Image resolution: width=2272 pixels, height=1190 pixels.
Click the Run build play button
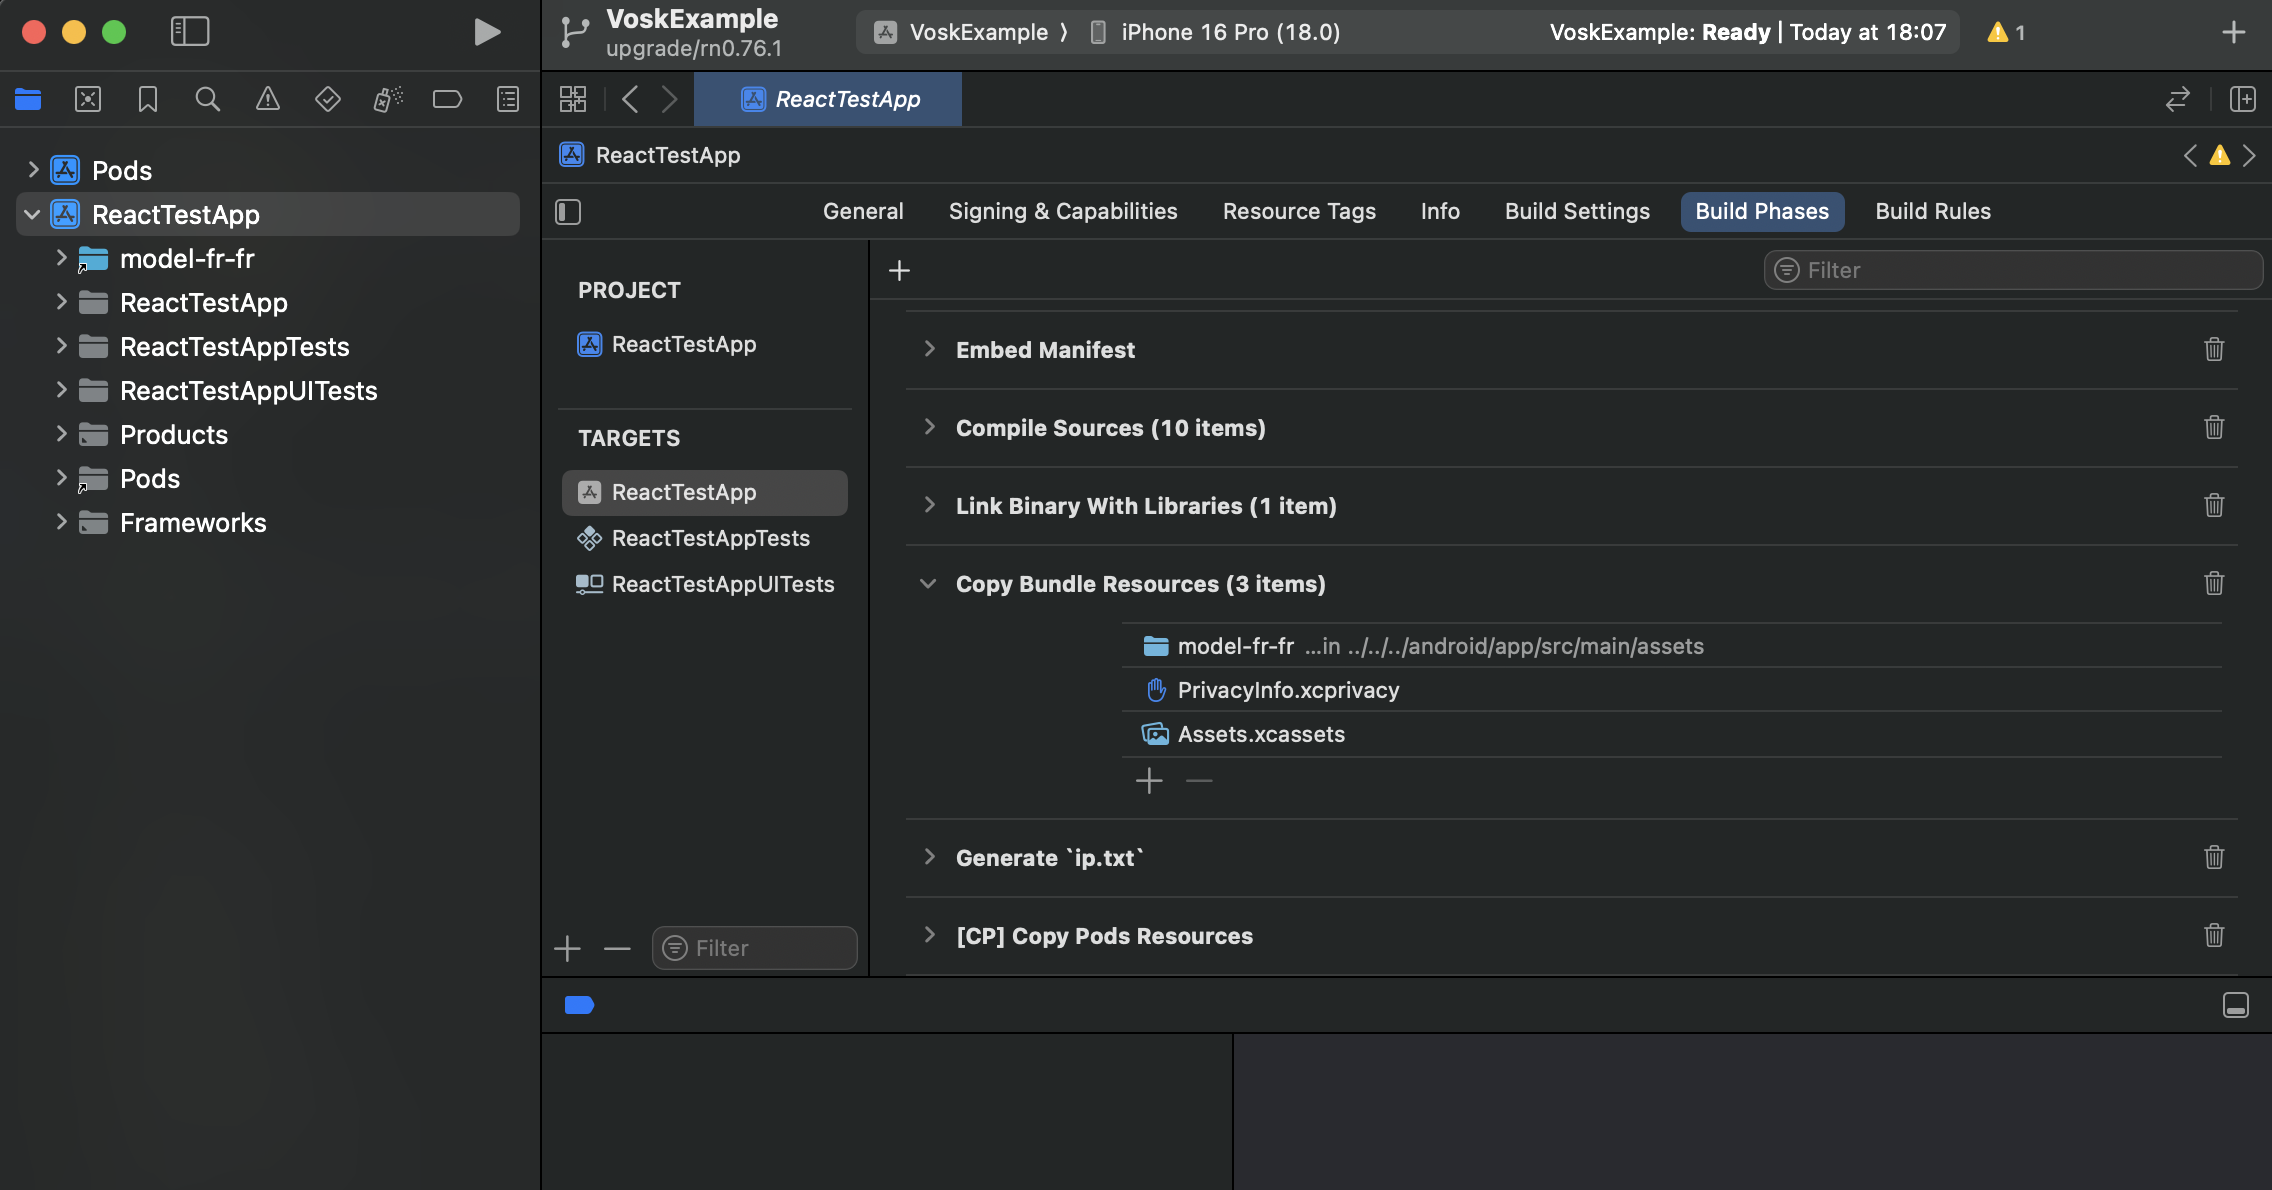486,32
